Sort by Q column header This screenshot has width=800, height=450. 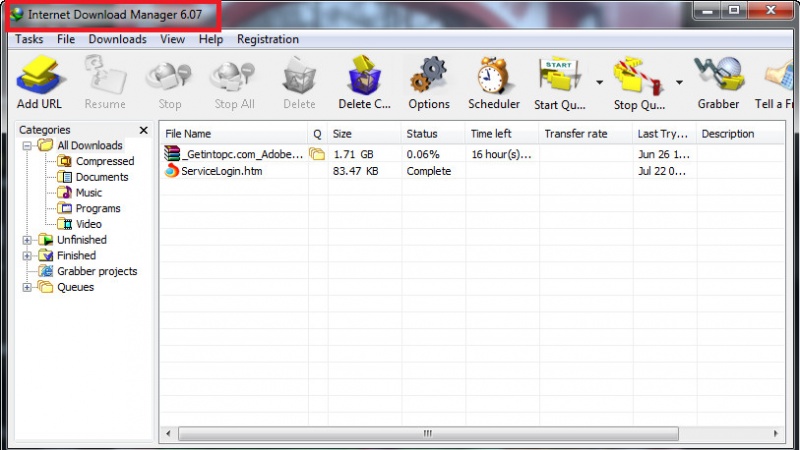click(317, 134)
